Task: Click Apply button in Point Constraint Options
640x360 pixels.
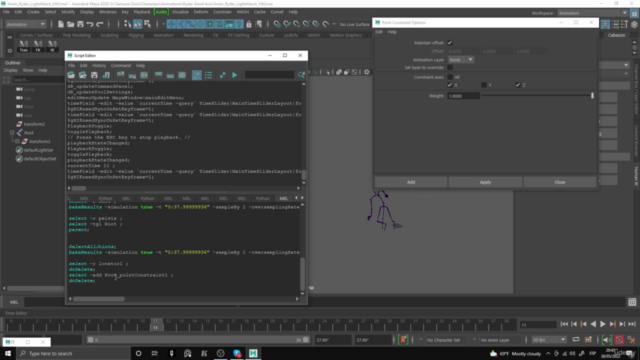Action: click(x=485, y=182)
